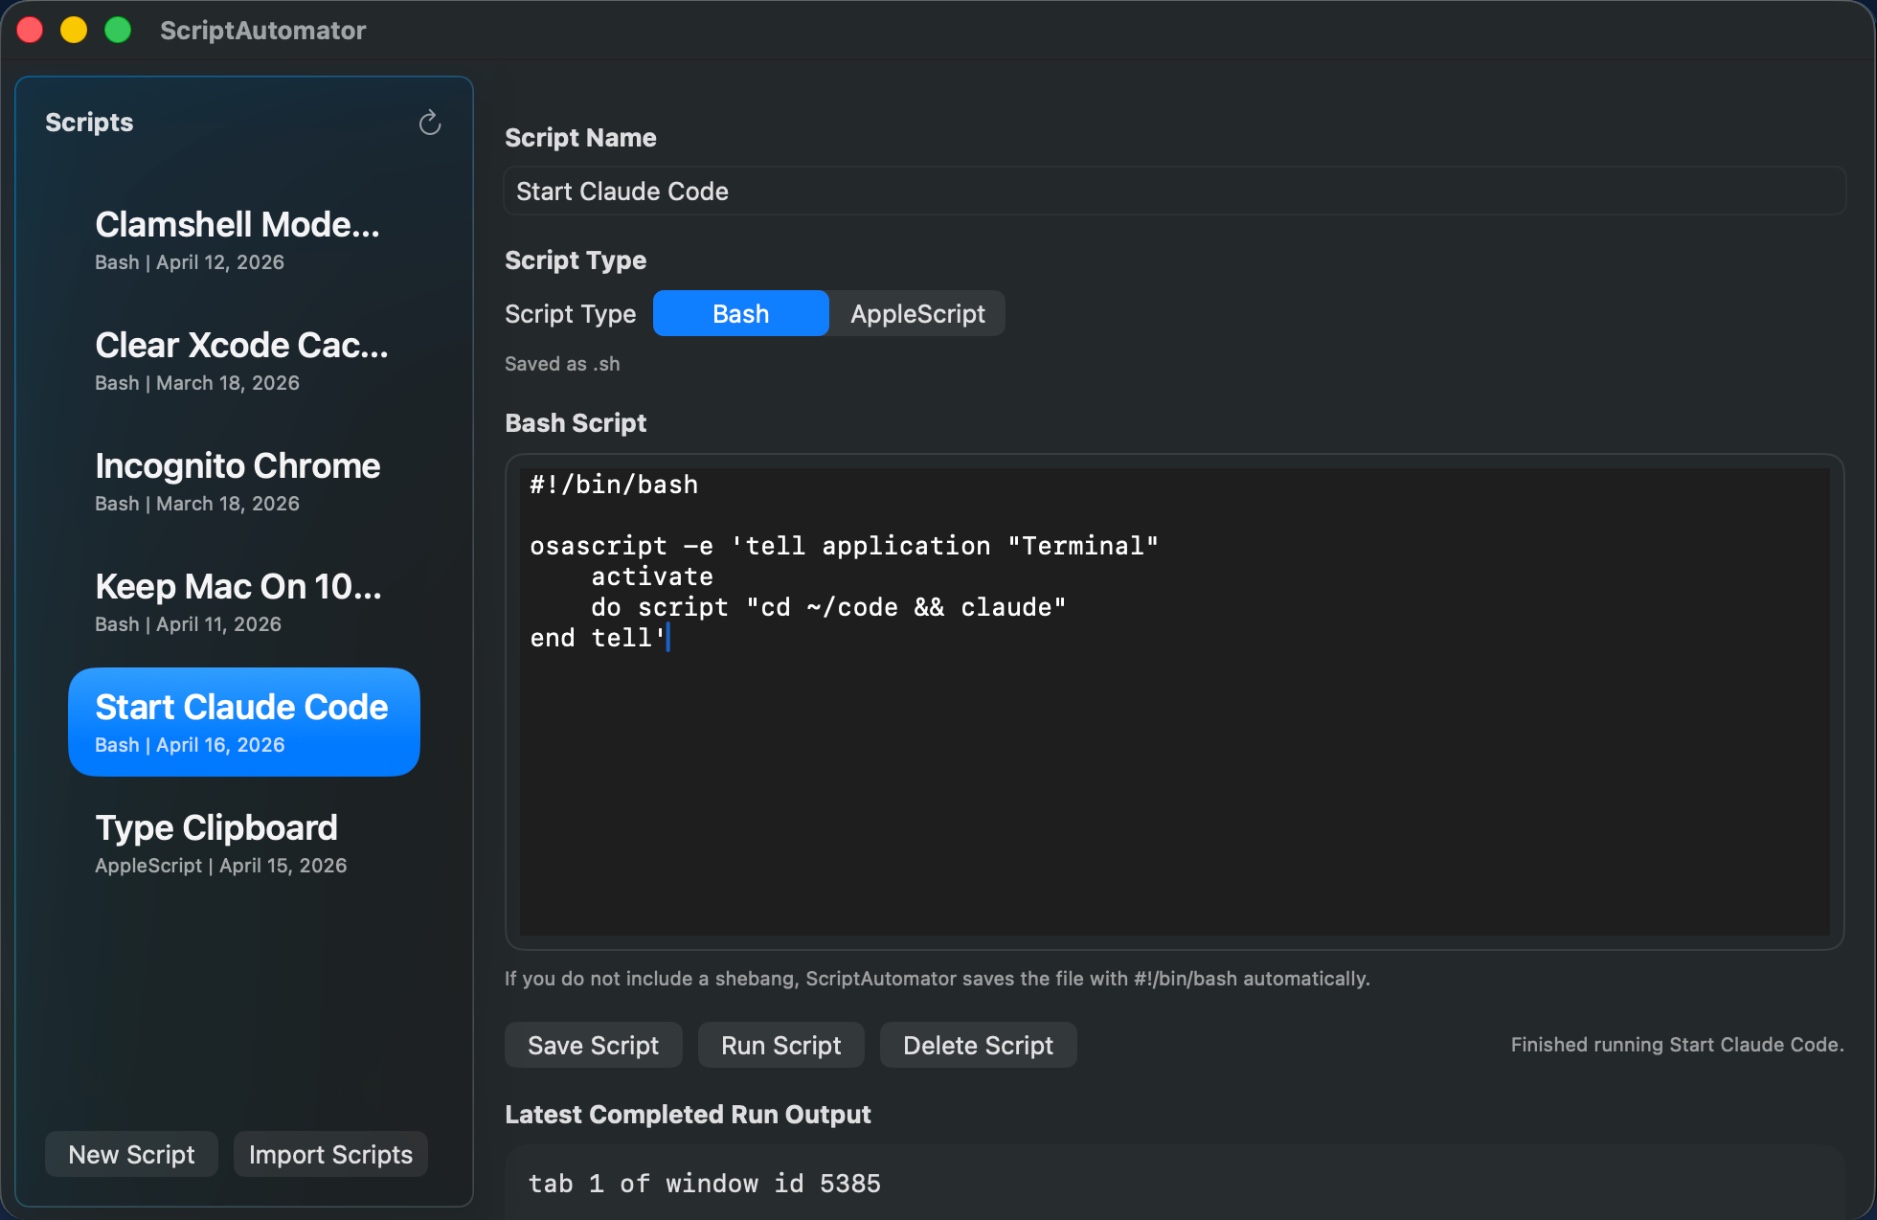Click inside the Bash Script editor
The width and height of the screenshot is (1877, 1220).
coord(1174,702)
